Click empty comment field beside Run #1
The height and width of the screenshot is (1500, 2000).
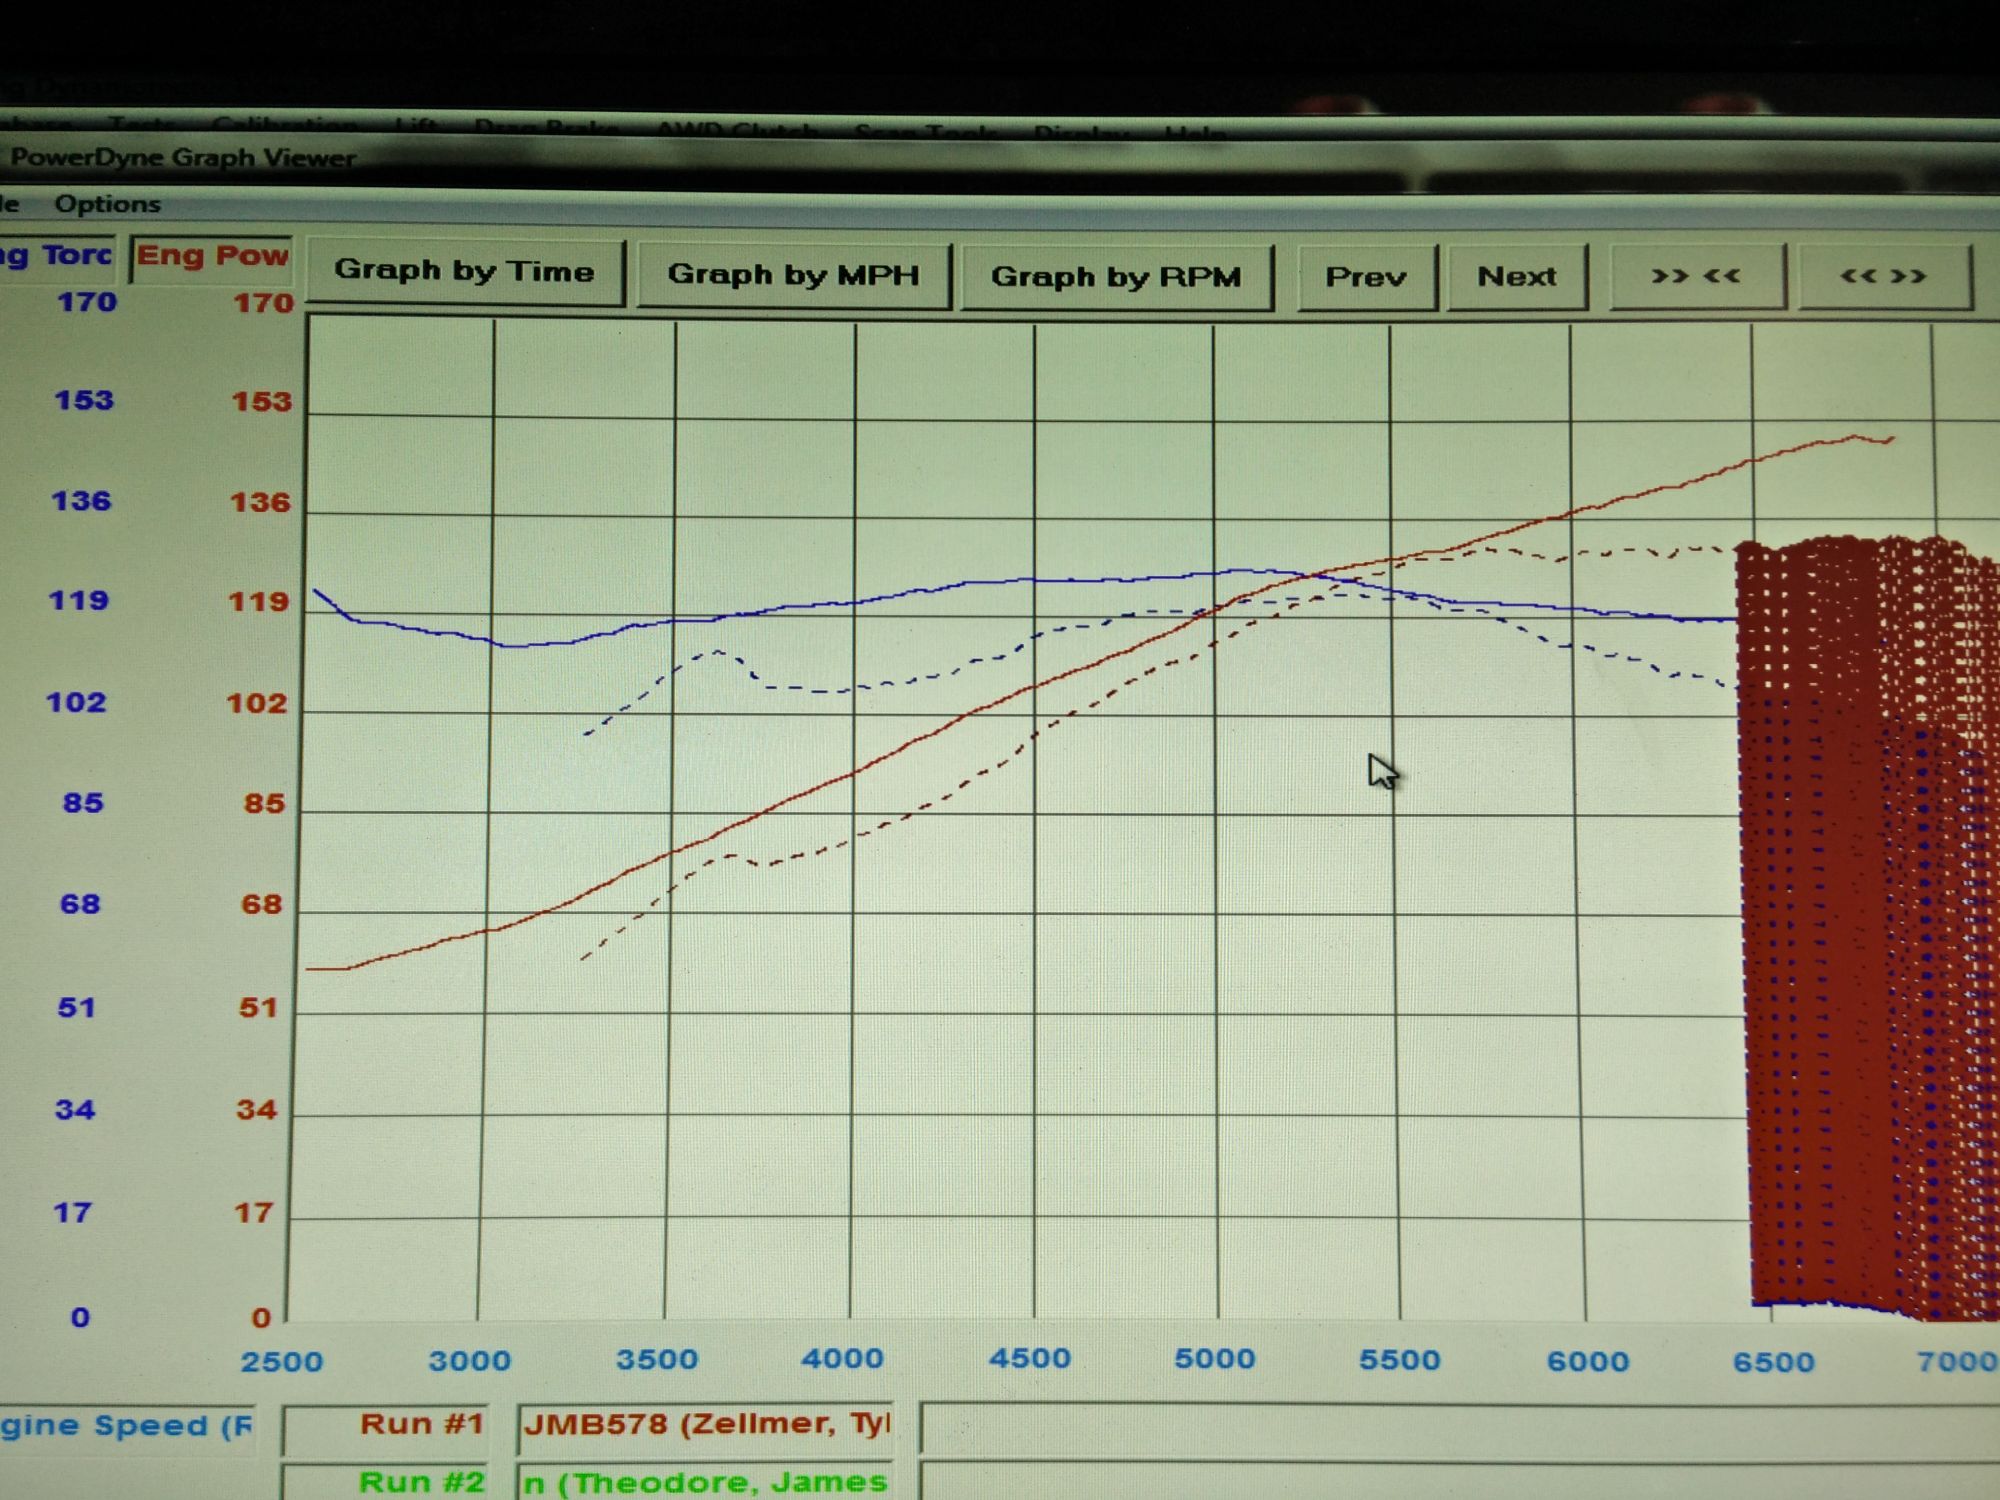(1450, 1426)
